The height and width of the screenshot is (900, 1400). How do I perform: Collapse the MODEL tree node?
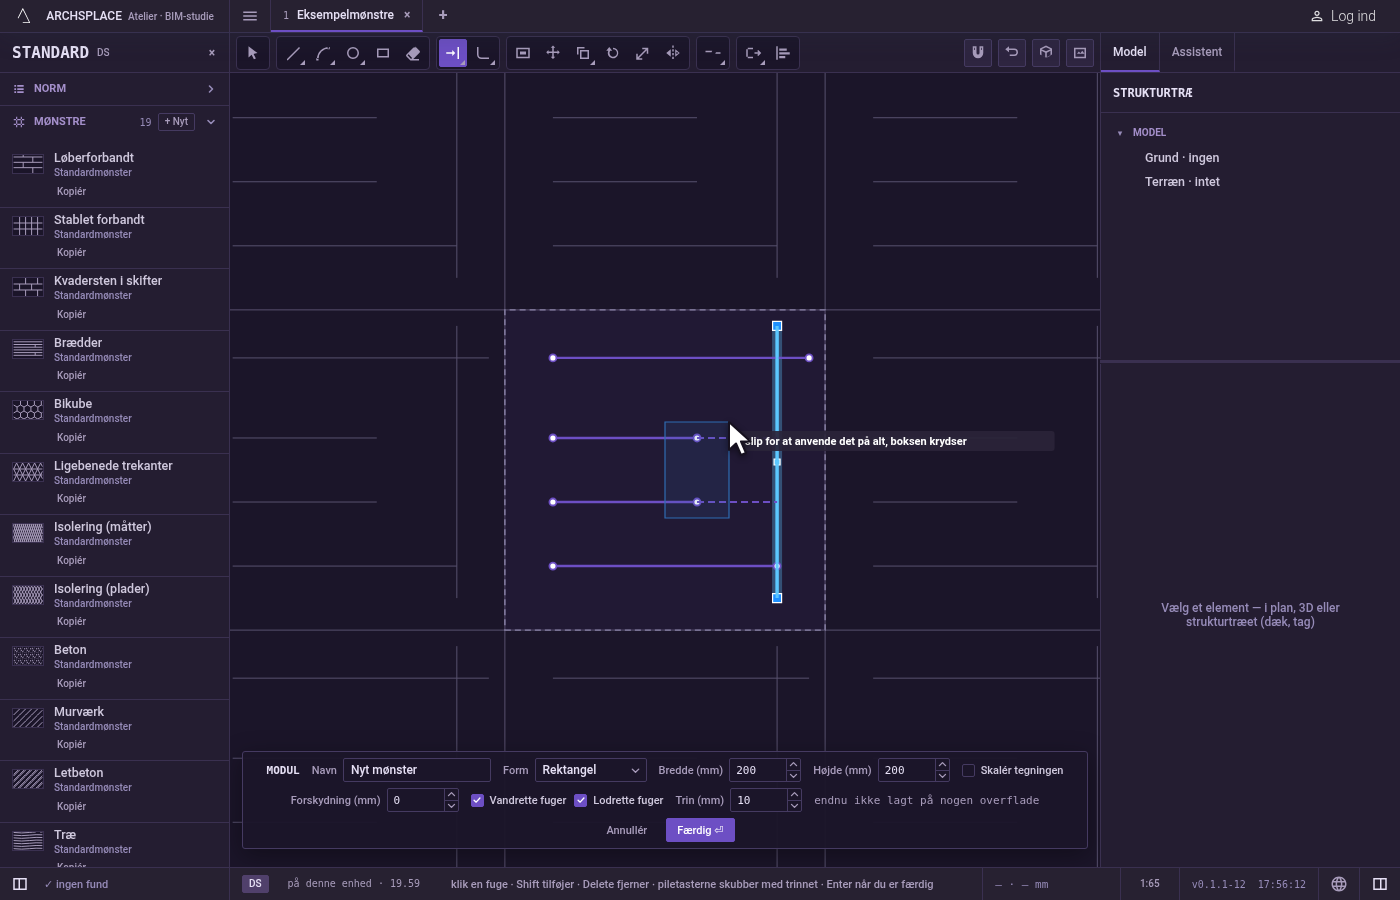point(1120,133)
